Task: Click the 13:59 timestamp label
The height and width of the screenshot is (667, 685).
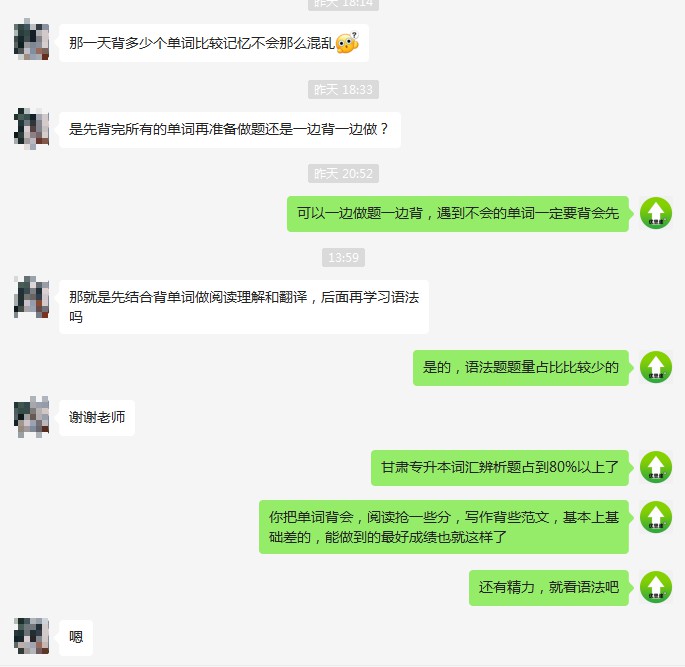Action: [x=343, y=257]
